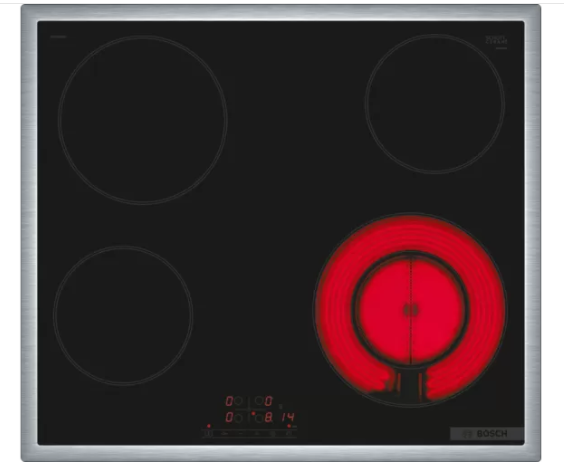Select the front-left zone selector circle

(x=238, y=418)
